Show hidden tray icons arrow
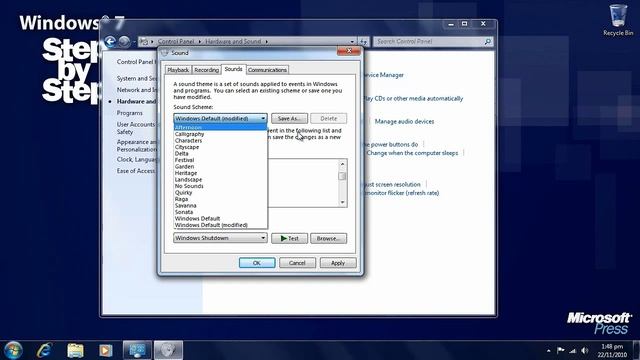Image resolution: width=640 pixels, height=360 pixels. pyautogui.click(x=549, y=351)
